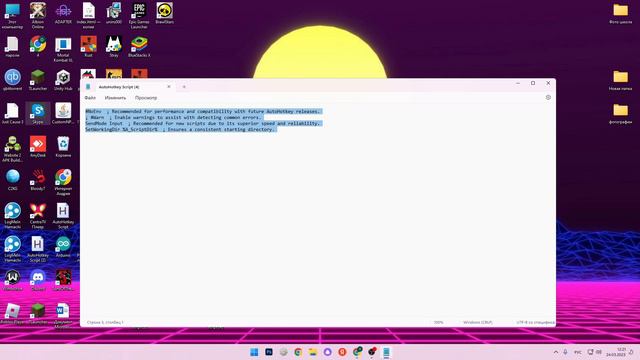
Task: Select the AutoHotkey Script (2) file icon
Action: click(x=38, y=249)
